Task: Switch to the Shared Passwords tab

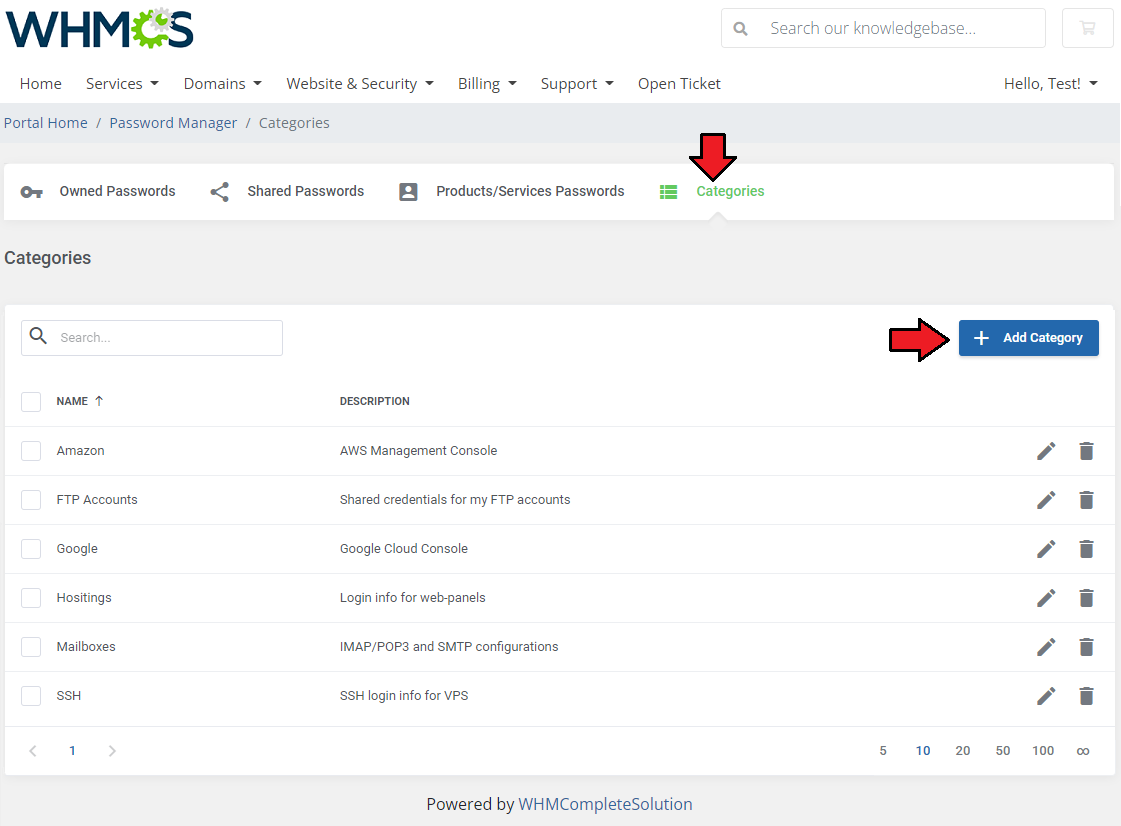Action: [x=287, y=192]
